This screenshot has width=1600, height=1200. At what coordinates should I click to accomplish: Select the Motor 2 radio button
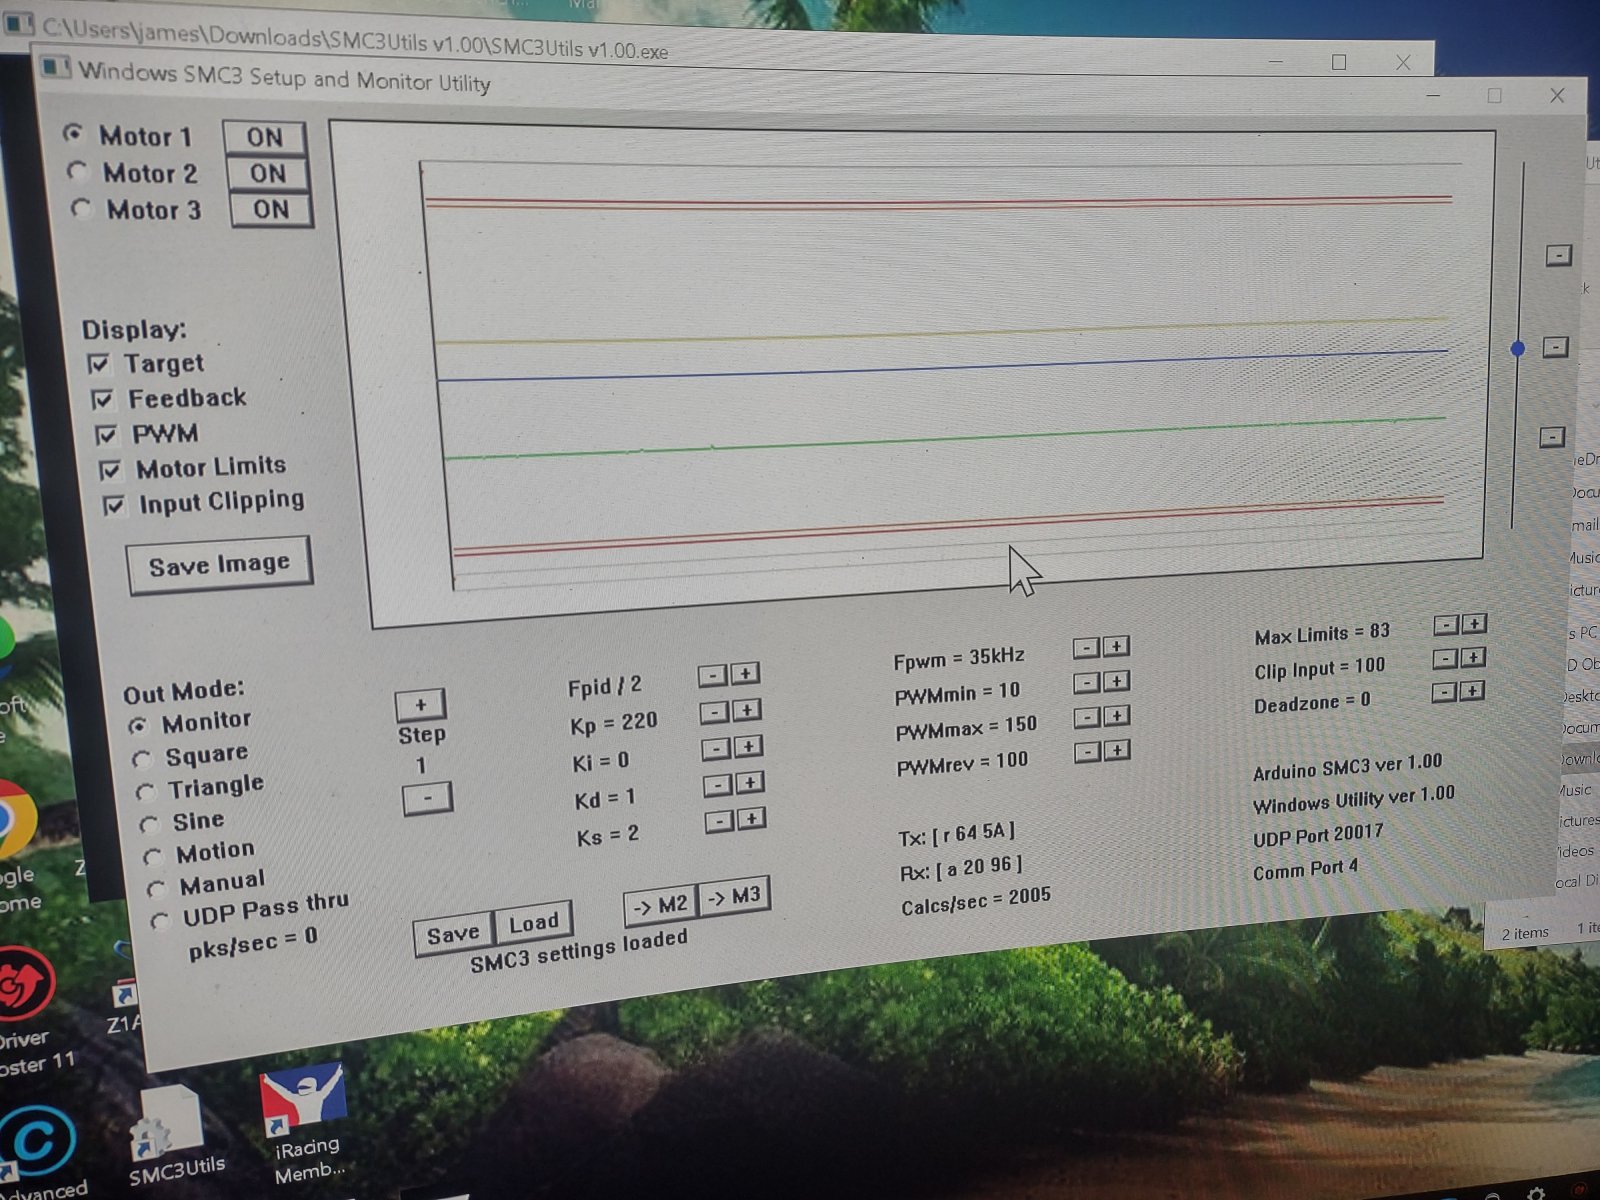(x=77, y=171)
